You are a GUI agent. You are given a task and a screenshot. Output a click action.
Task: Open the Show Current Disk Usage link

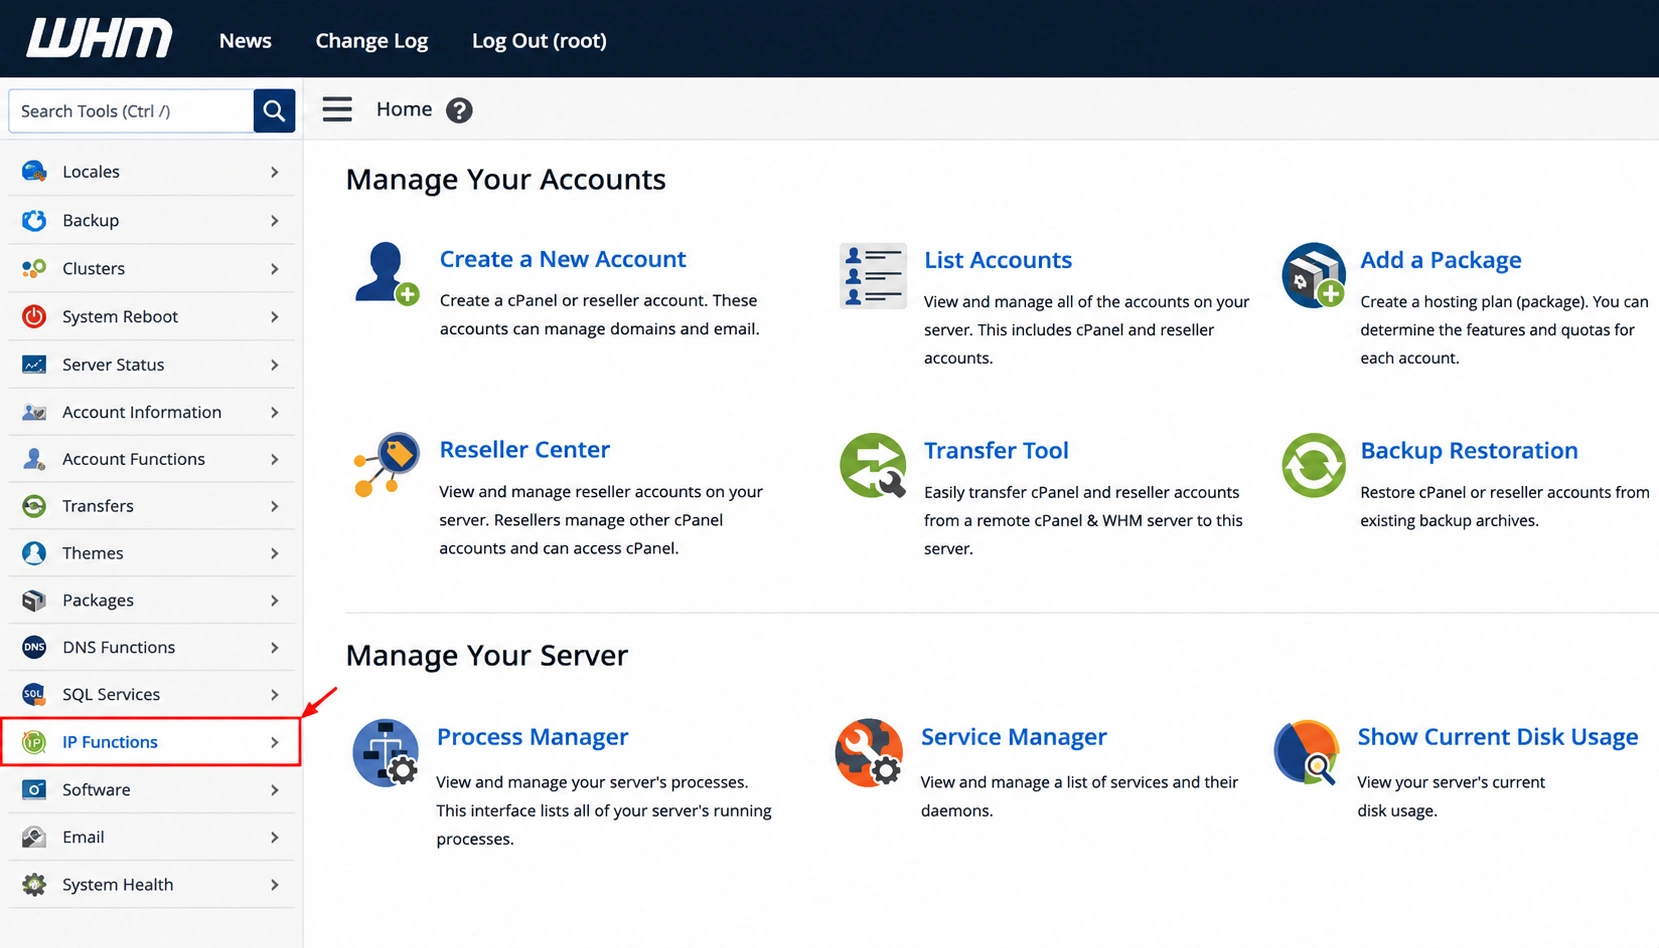coord(1498,737)
